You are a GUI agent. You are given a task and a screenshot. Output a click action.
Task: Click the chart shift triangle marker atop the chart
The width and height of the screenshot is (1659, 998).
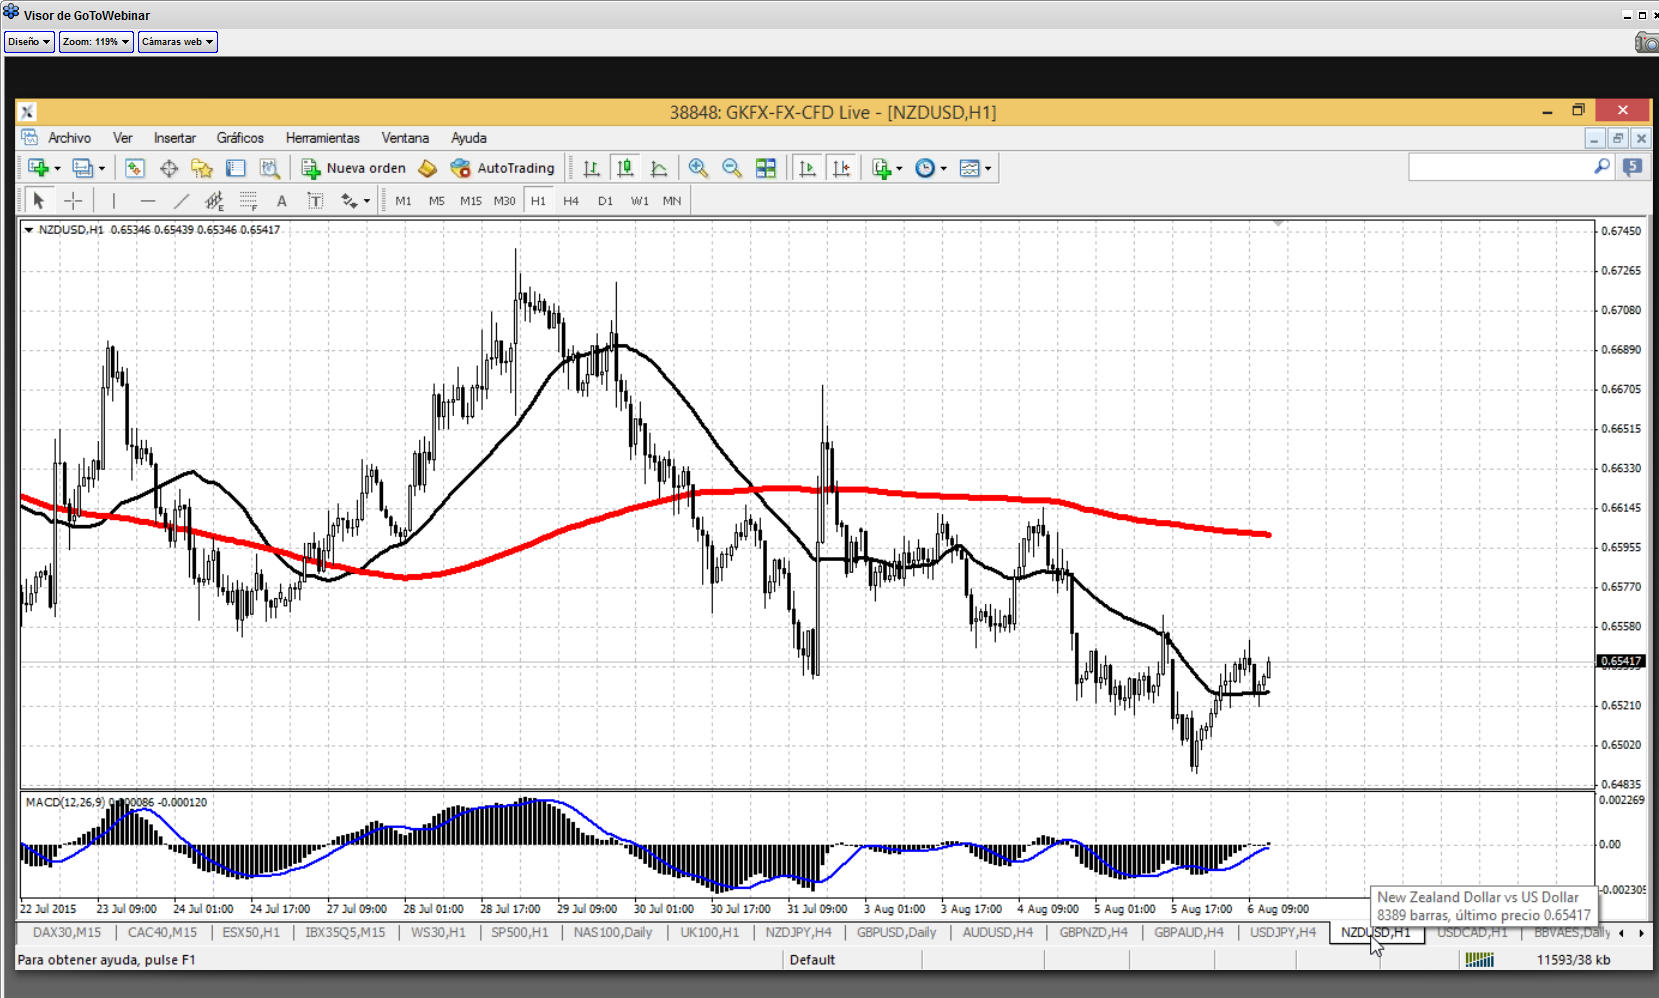(x=1278, y=223)
